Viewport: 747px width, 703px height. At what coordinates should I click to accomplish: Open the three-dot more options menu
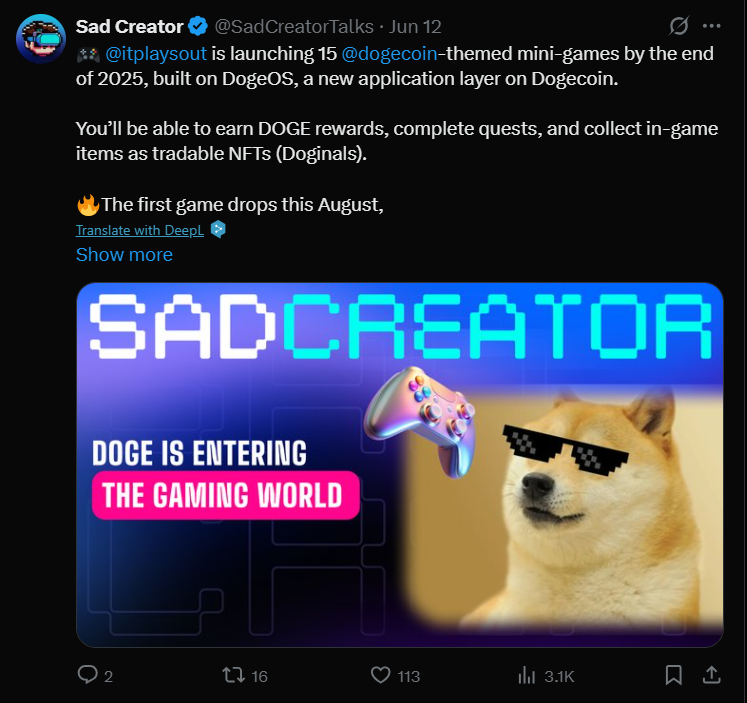coord(712,26)
